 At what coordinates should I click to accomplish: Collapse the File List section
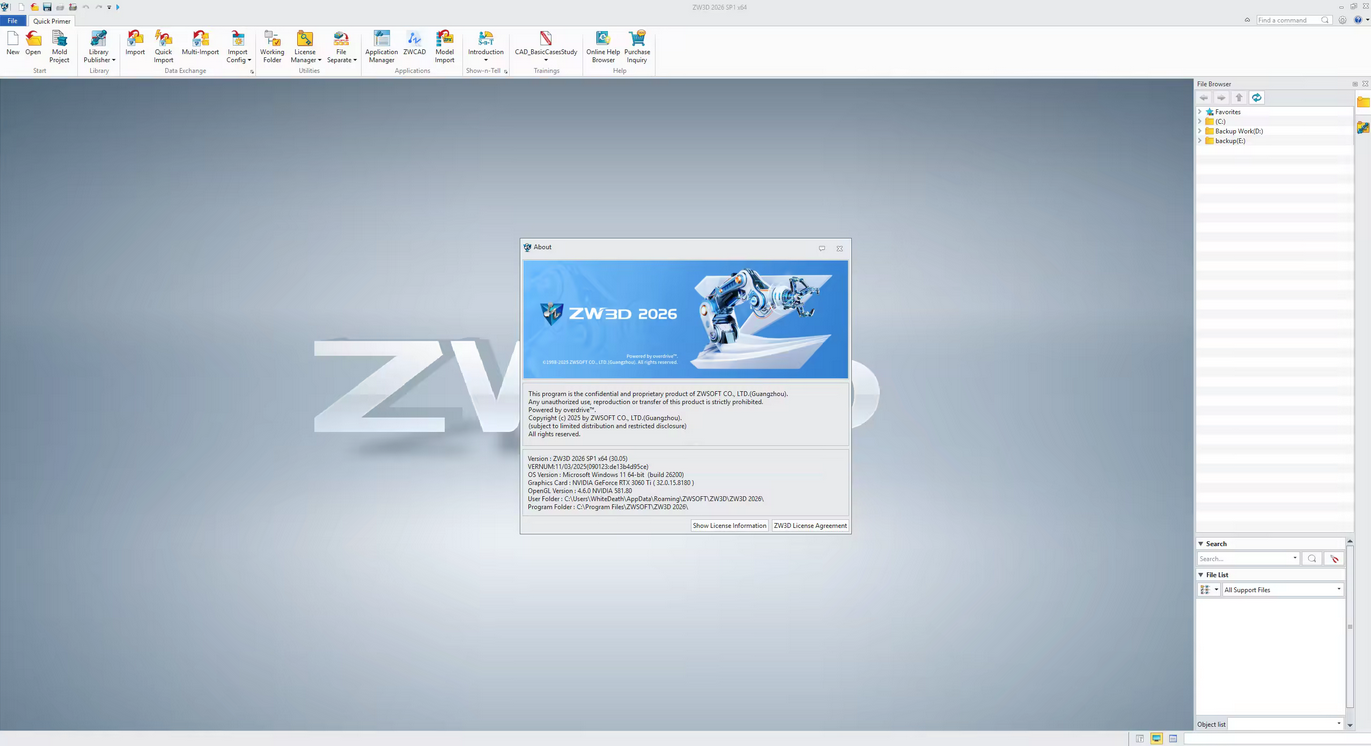point(1201,575)
